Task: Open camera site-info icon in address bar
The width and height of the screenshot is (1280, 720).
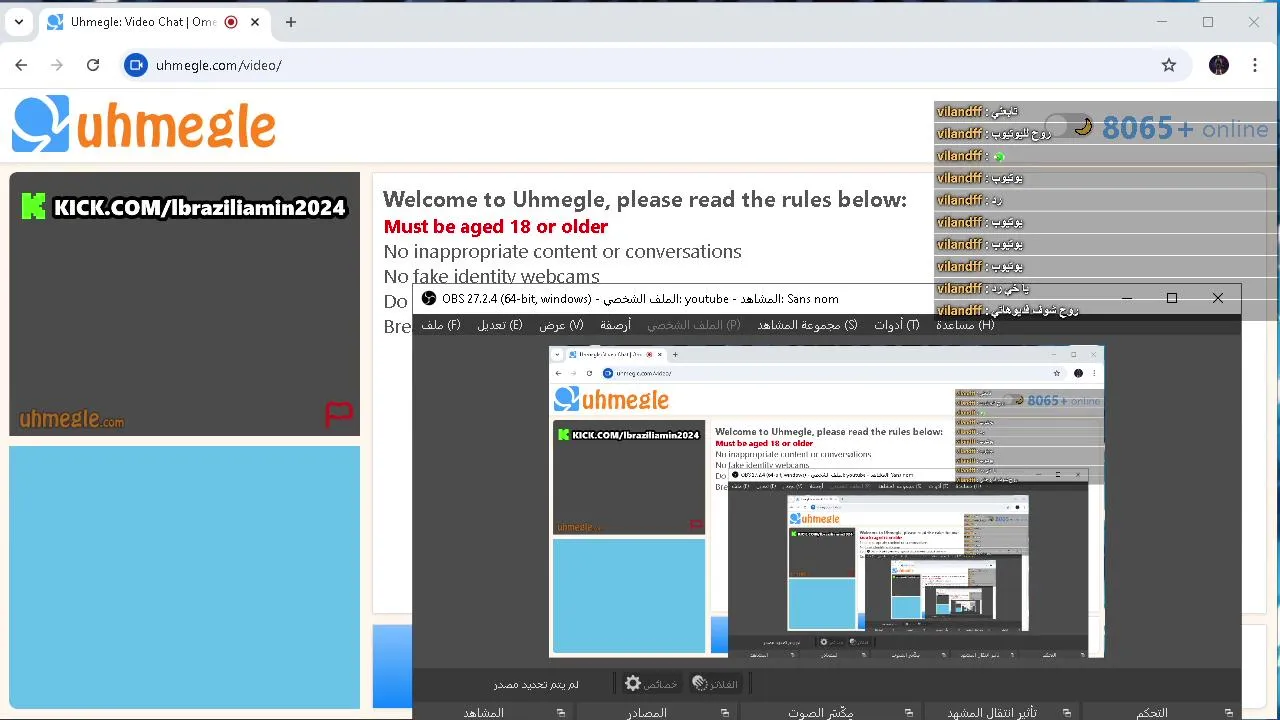Action: click(x=136, y=65)
